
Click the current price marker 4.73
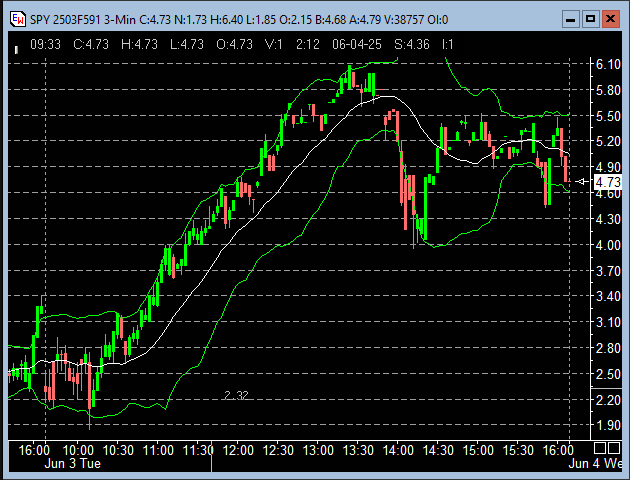click(x=607, y=182)
